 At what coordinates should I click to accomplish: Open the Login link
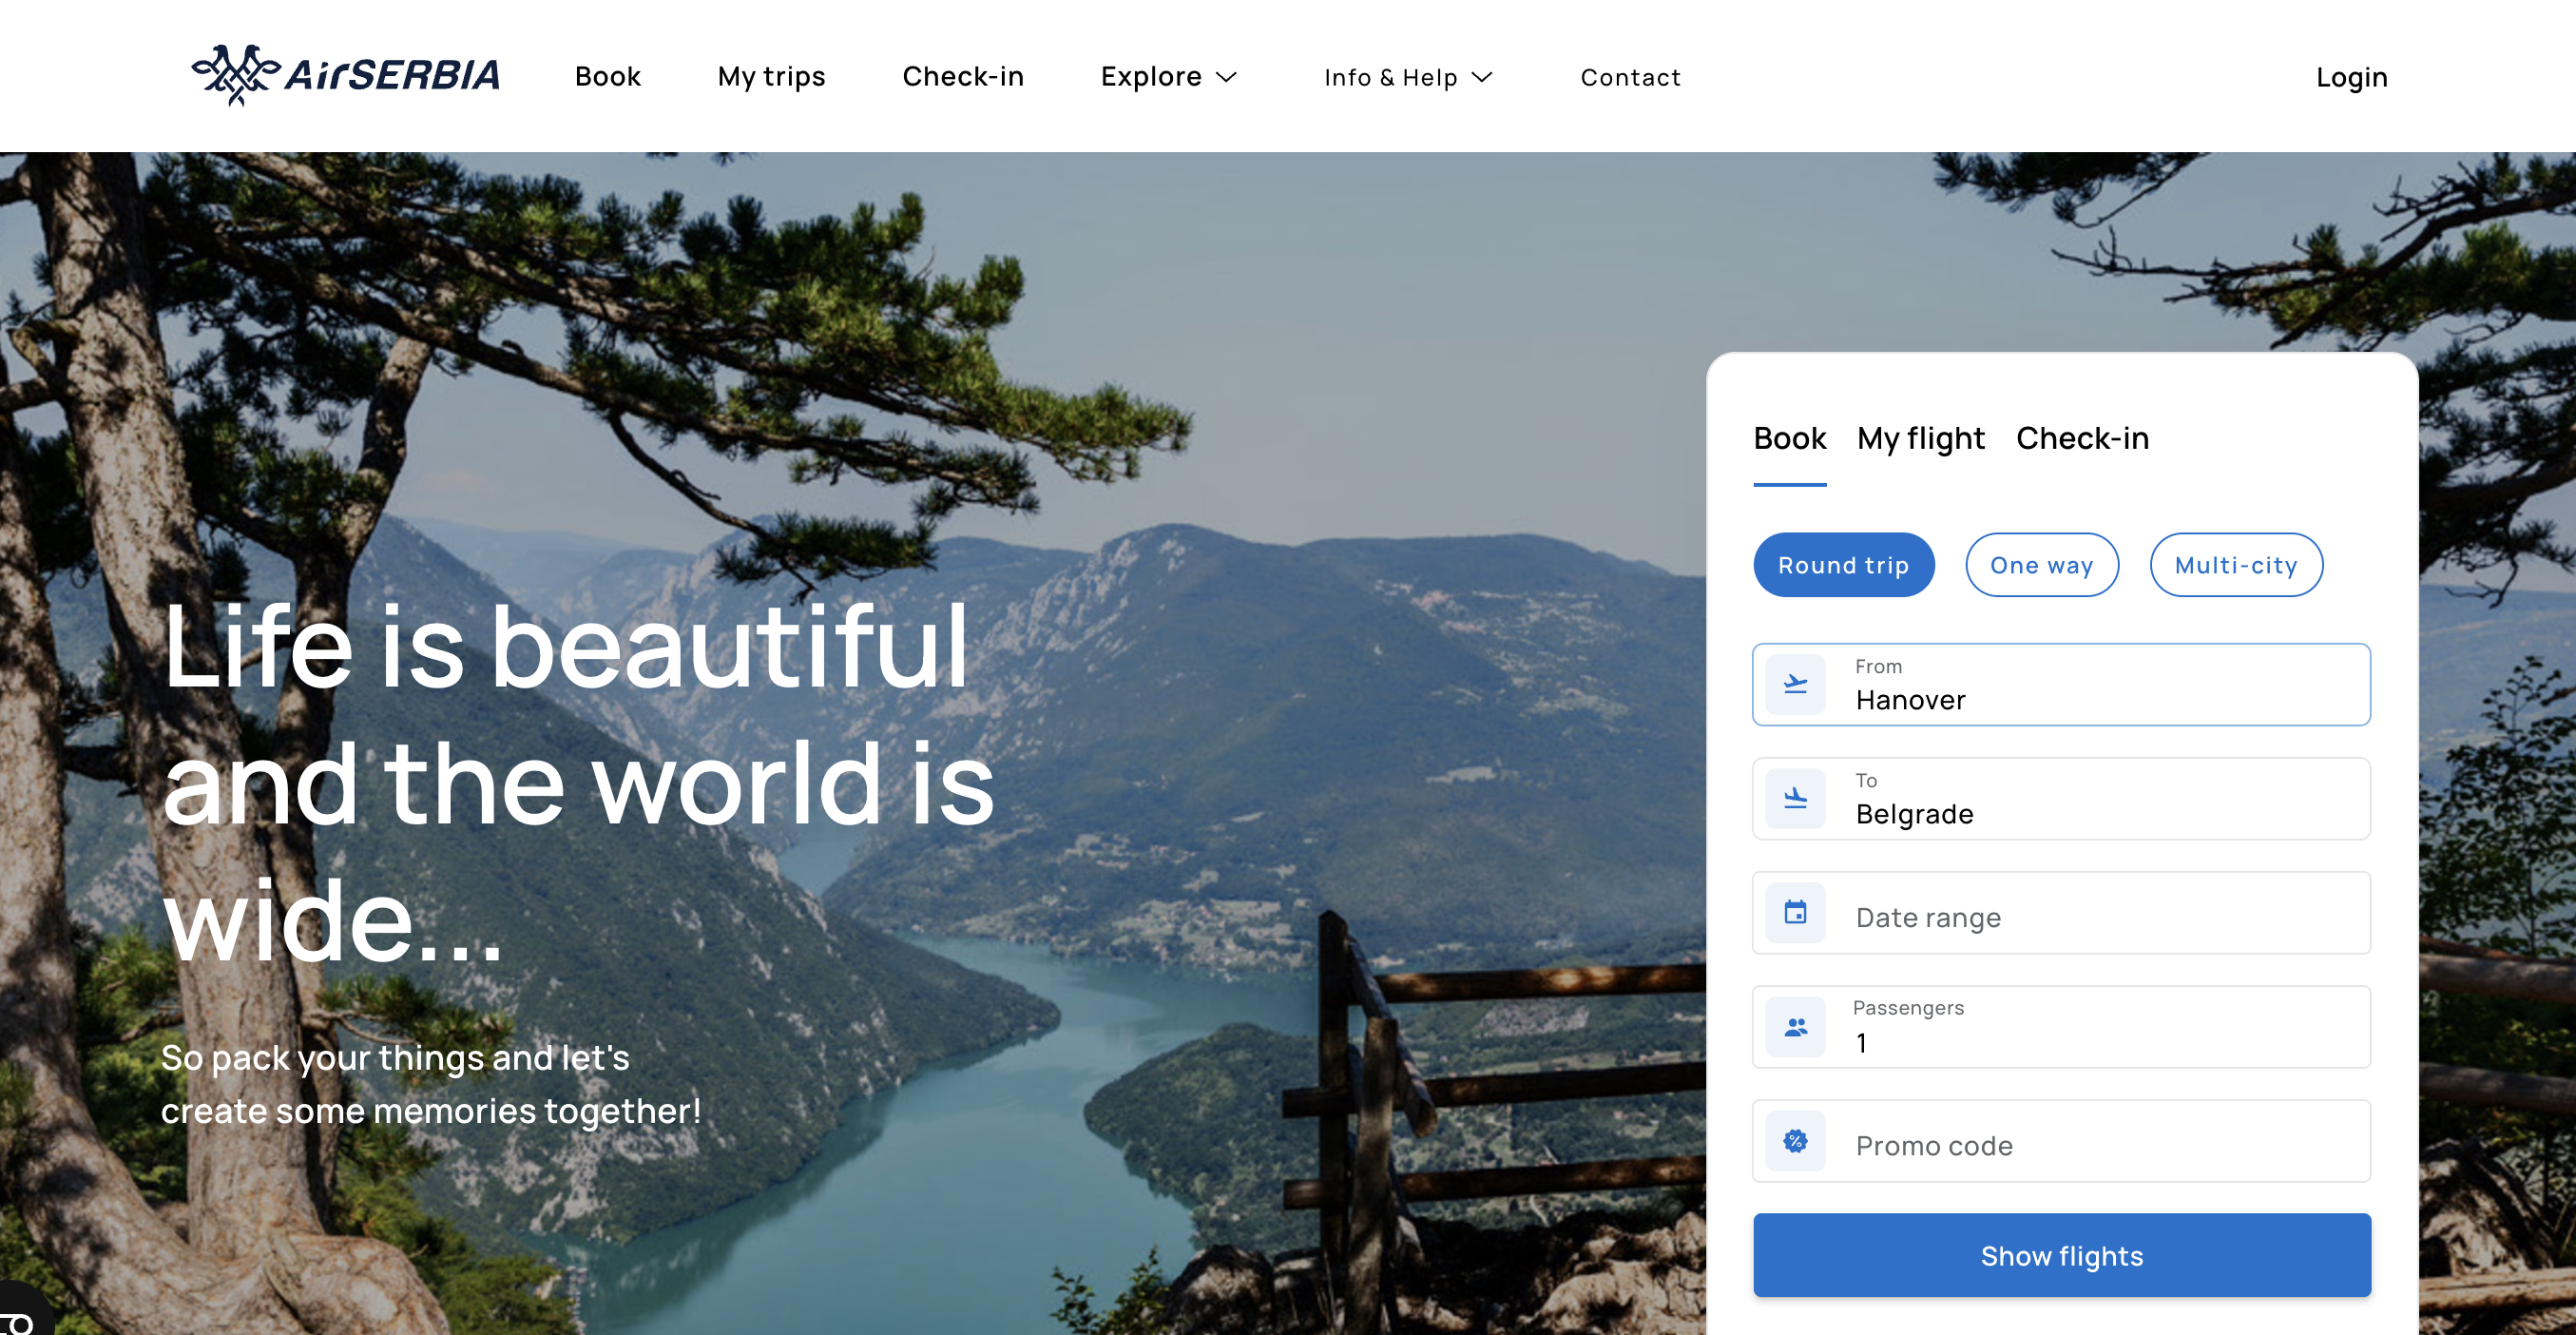click(x=2351, y=77)
